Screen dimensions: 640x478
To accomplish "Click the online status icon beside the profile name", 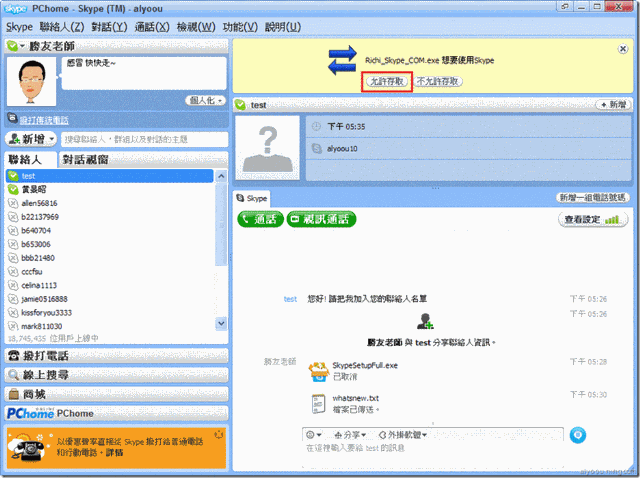I will [12, 46].
